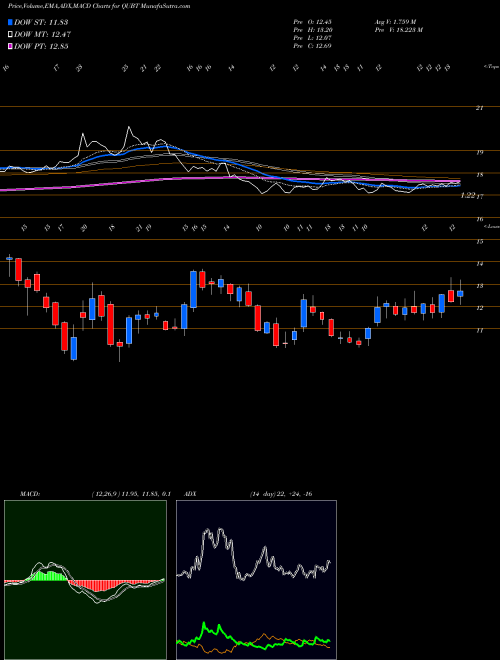Screen dimensions: 500x660
Task: Click the 'MACD:' panel heading
Action: [29, 494]
